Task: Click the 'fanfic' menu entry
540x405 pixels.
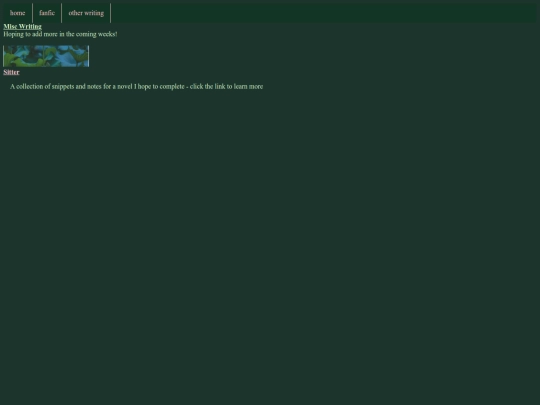Action: tap(47, 13)
